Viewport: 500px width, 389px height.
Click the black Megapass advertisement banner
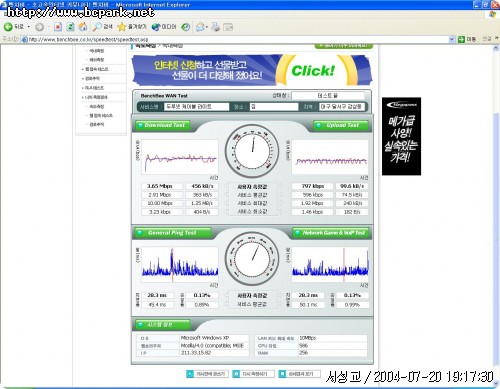coord(401,136)
